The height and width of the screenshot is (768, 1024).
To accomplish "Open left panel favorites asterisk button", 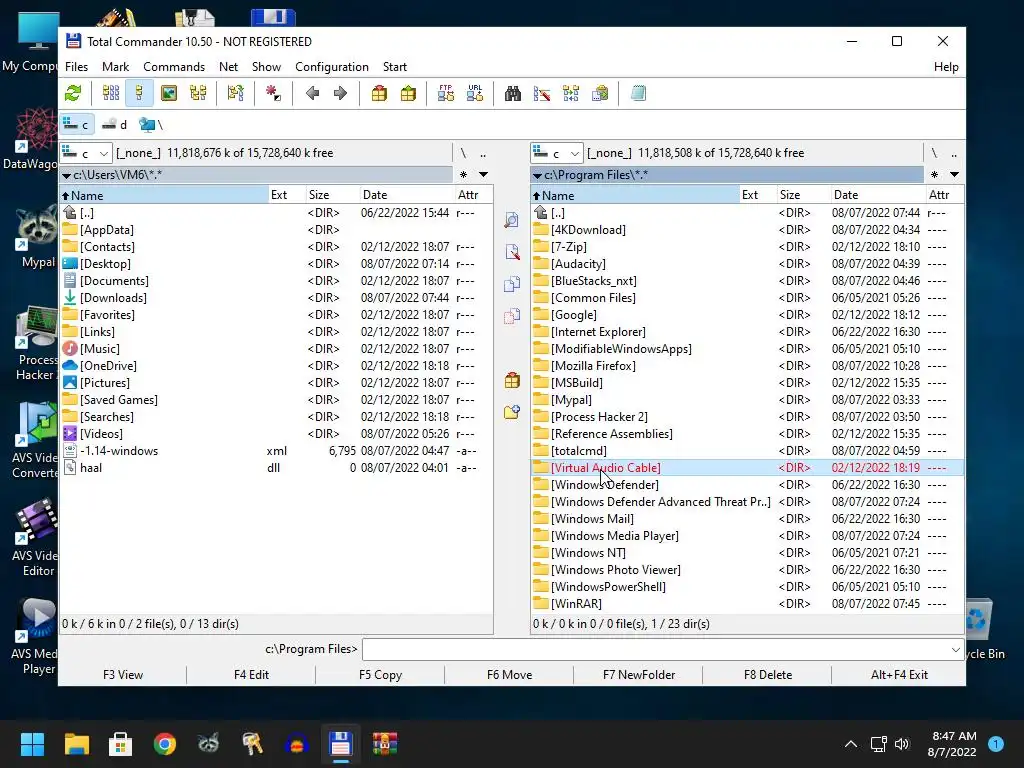I will click(463, 174).
